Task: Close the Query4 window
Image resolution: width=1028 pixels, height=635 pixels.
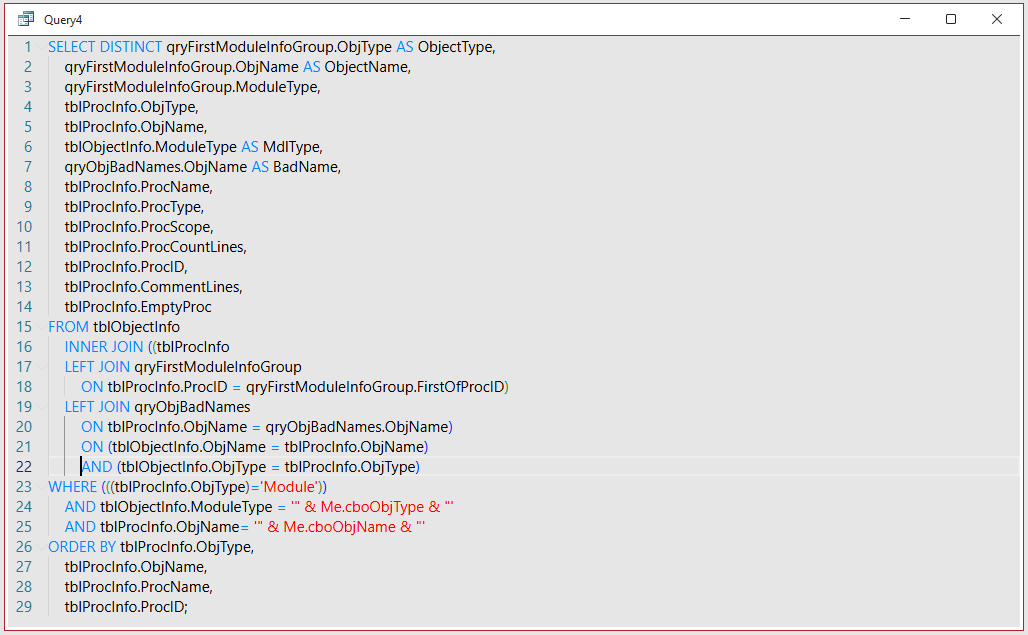Action: click(997, 19)
